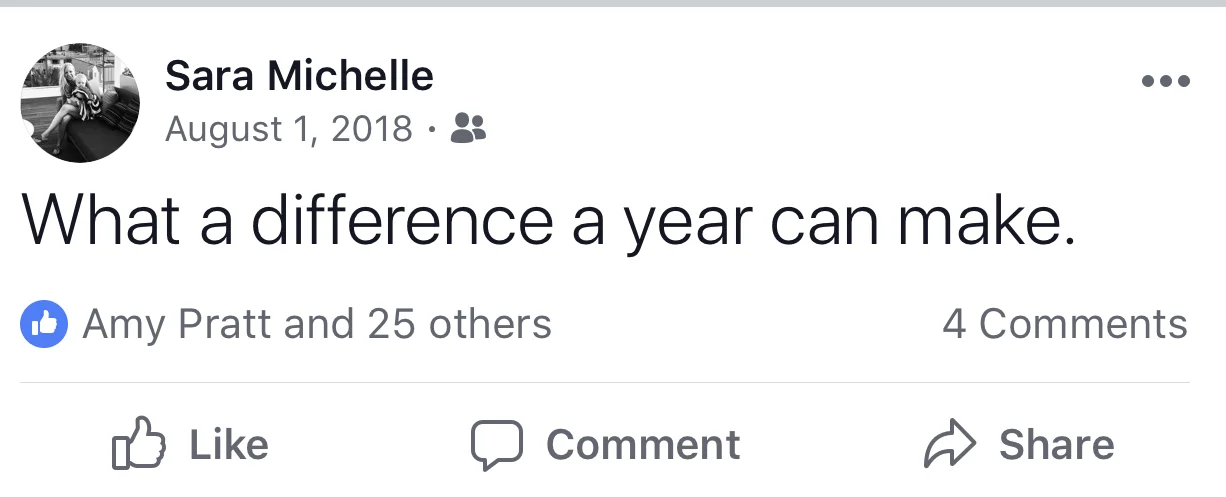This screenshot has width=1226, height=497.
Task: Click the year 2018 in the post date
Action: (373, 129)
